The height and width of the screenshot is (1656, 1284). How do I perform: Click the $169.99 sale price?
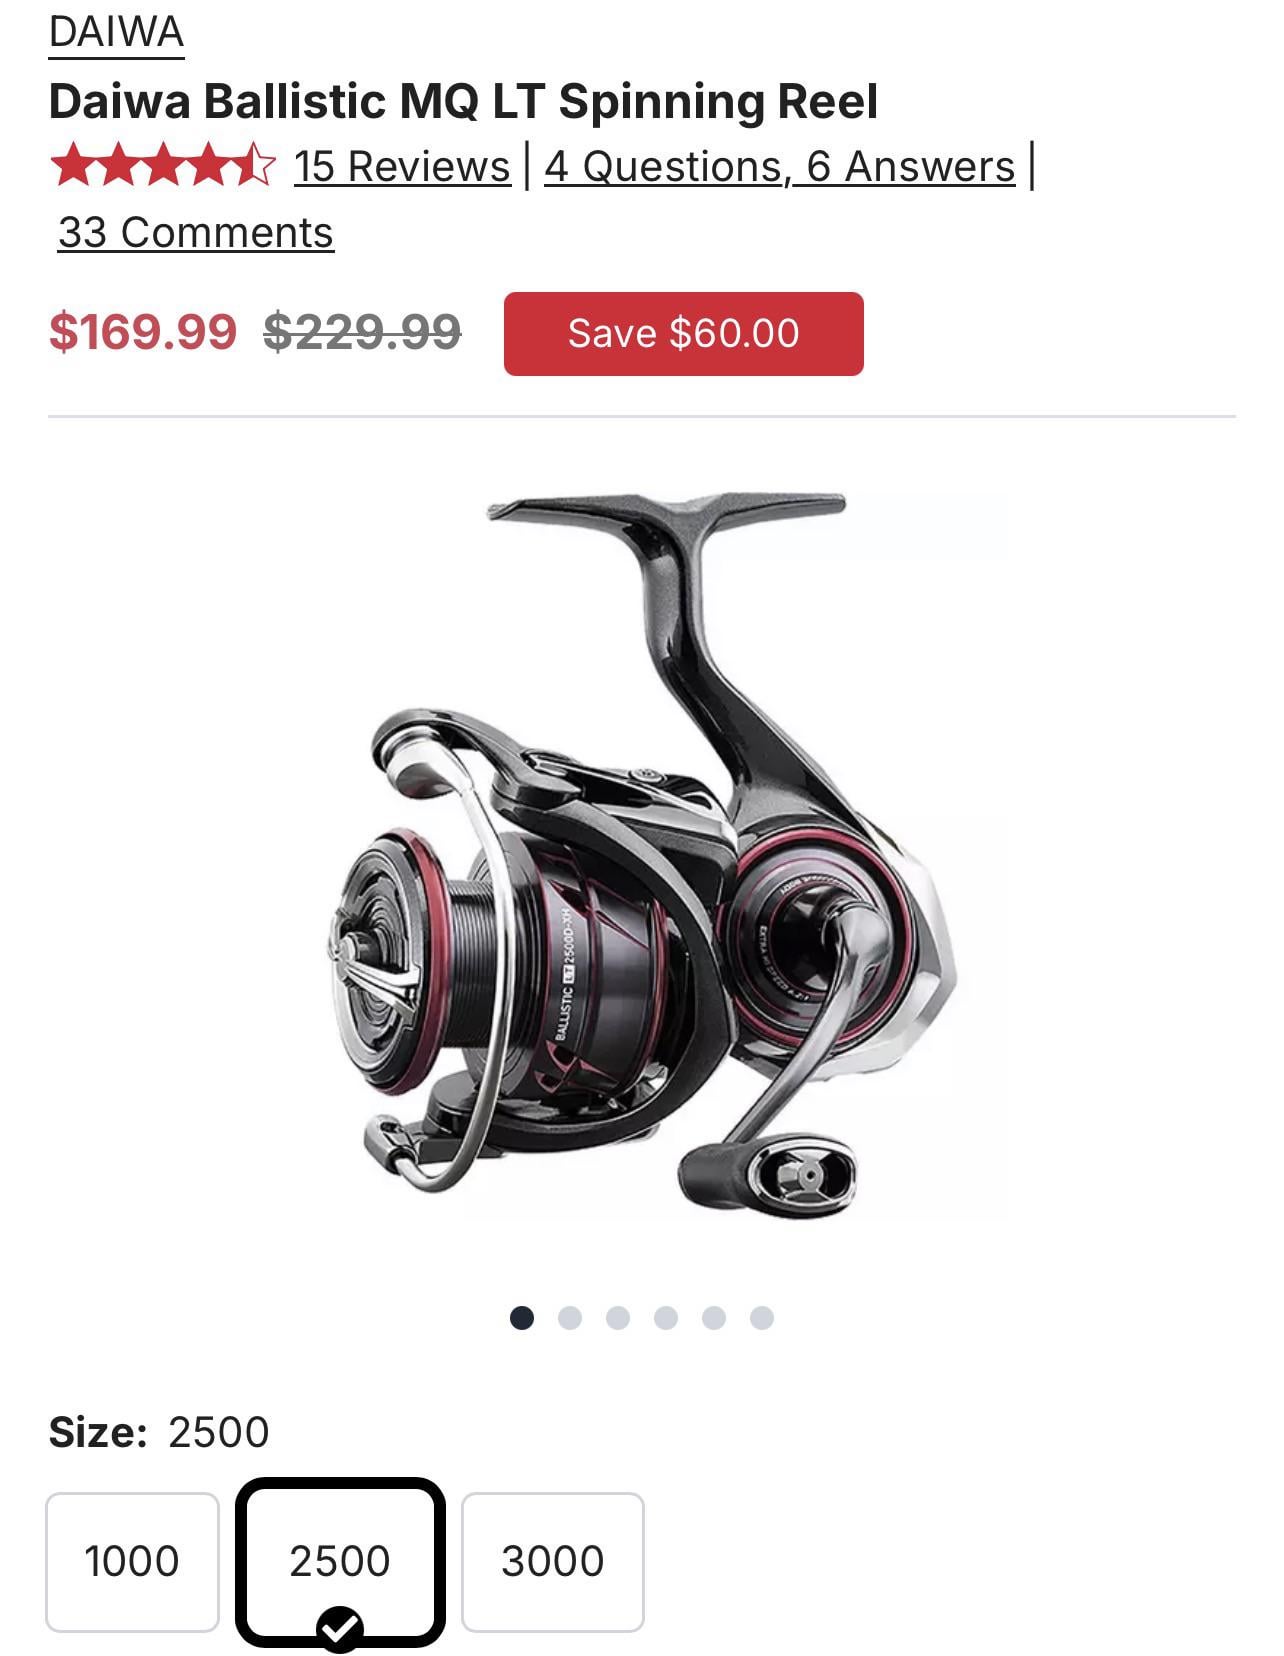pos(143,331)
